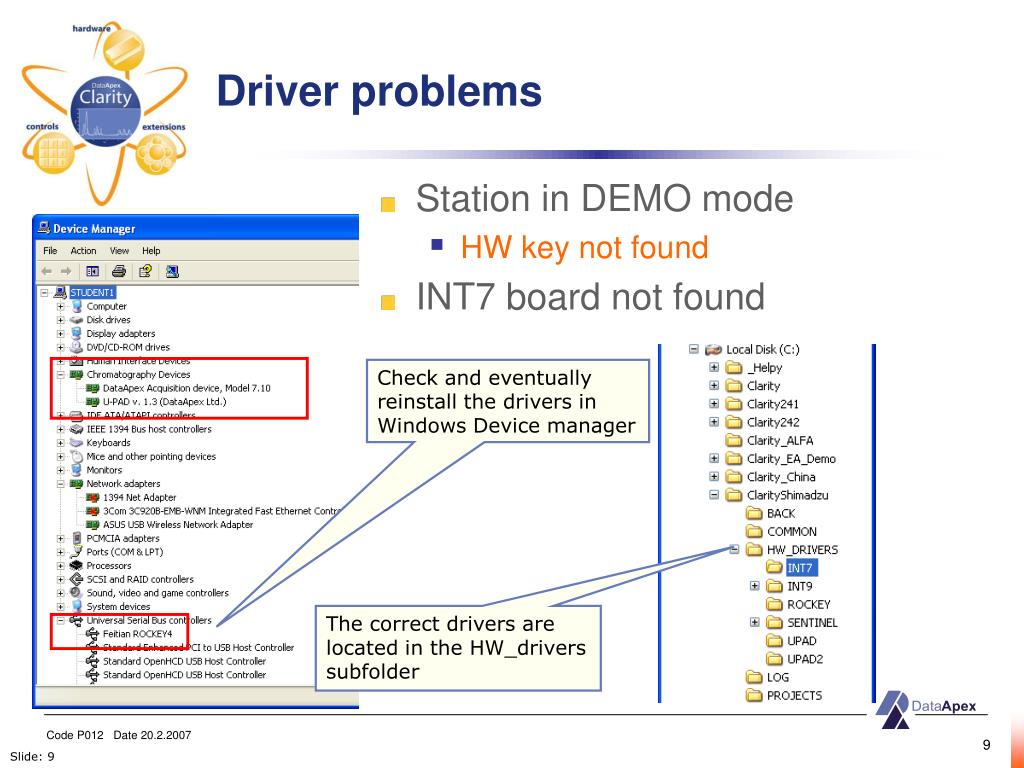
Task: Click the help properties icon with question mark
Action: click(145, 271)
